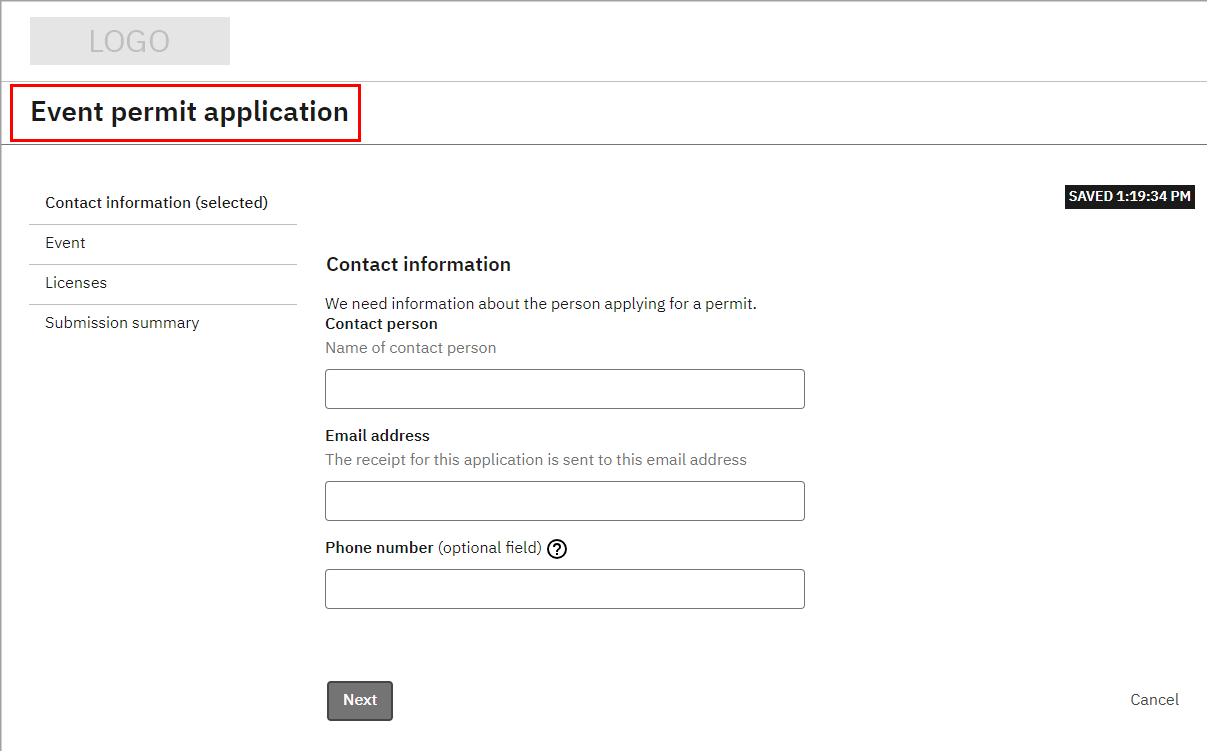Click the SAVED timestamp status badge

[1130, 197]
